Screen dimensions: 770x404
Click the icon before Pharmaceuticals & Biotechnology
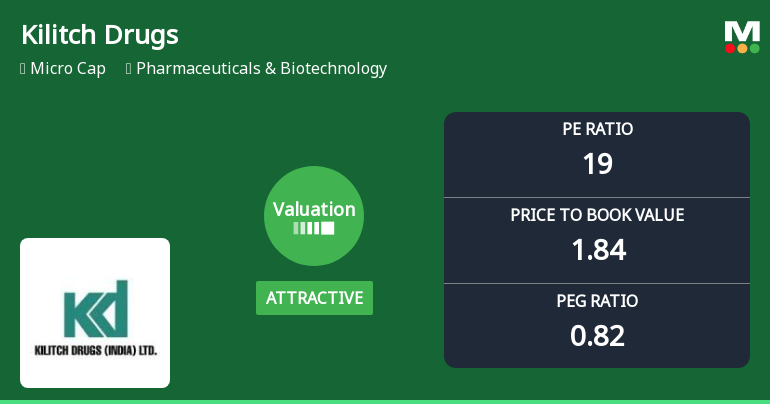coord(129,69)
